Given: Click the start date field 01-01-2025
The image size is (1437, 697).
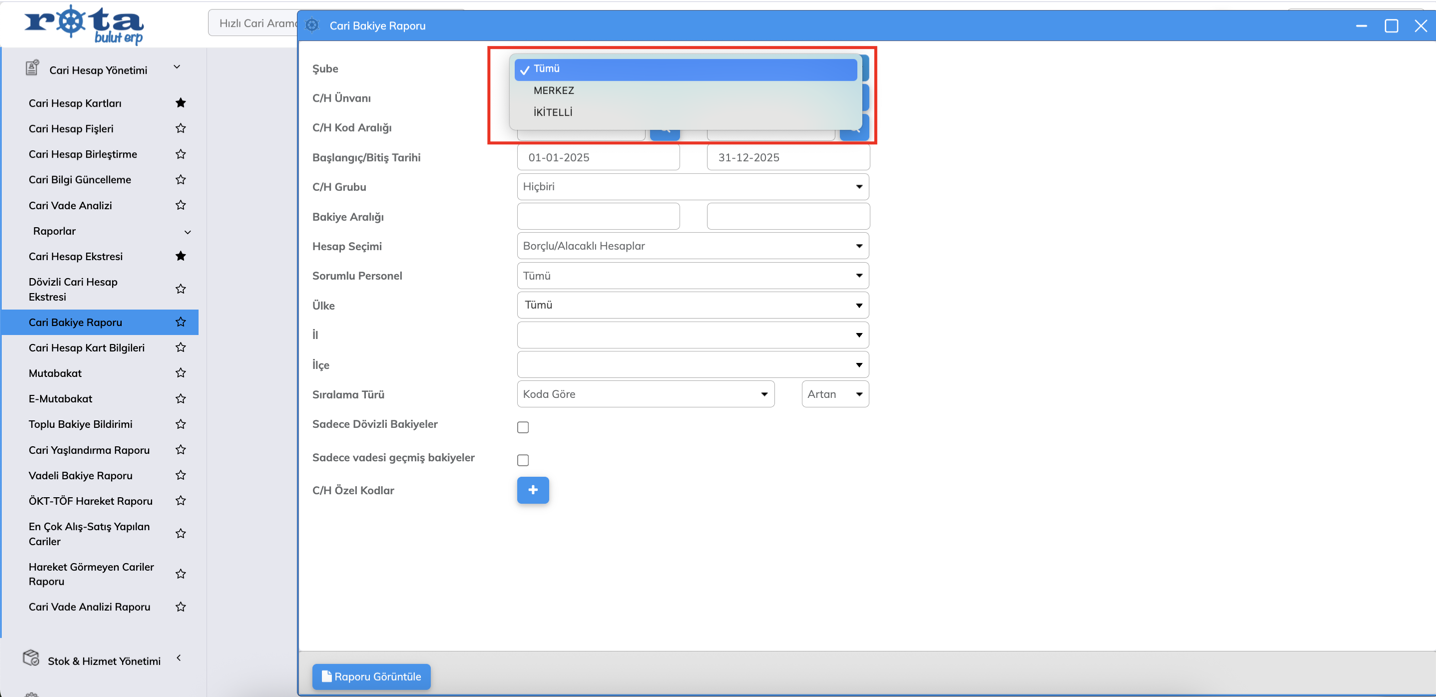Looking at the screenshot, I should pos(598,158).
